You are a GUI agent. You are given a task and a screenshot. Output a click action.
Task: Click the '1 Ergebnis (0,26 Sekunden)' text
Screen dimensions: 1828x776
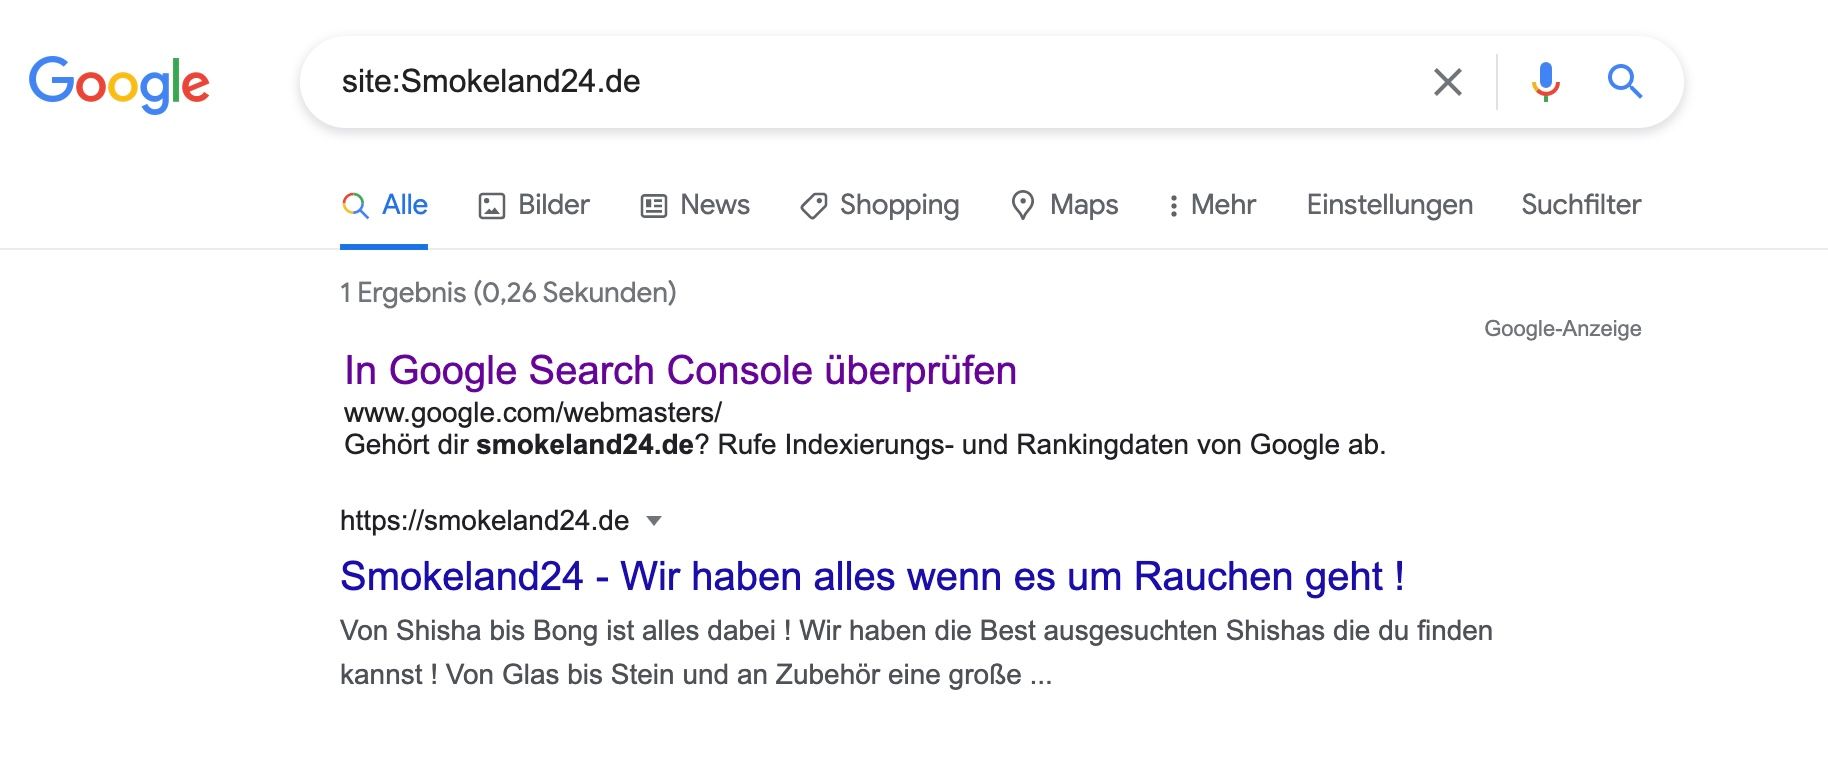(x=508, y=293)
